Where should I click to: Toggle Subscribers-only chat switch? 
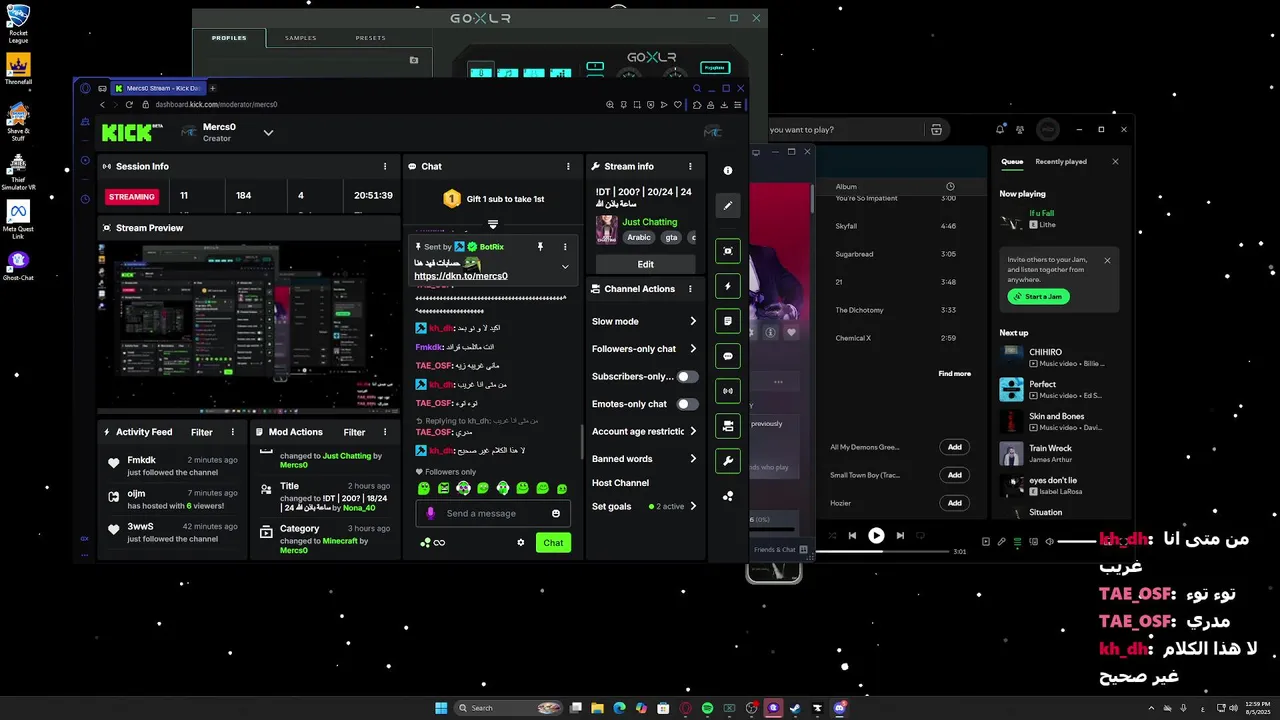688,377
